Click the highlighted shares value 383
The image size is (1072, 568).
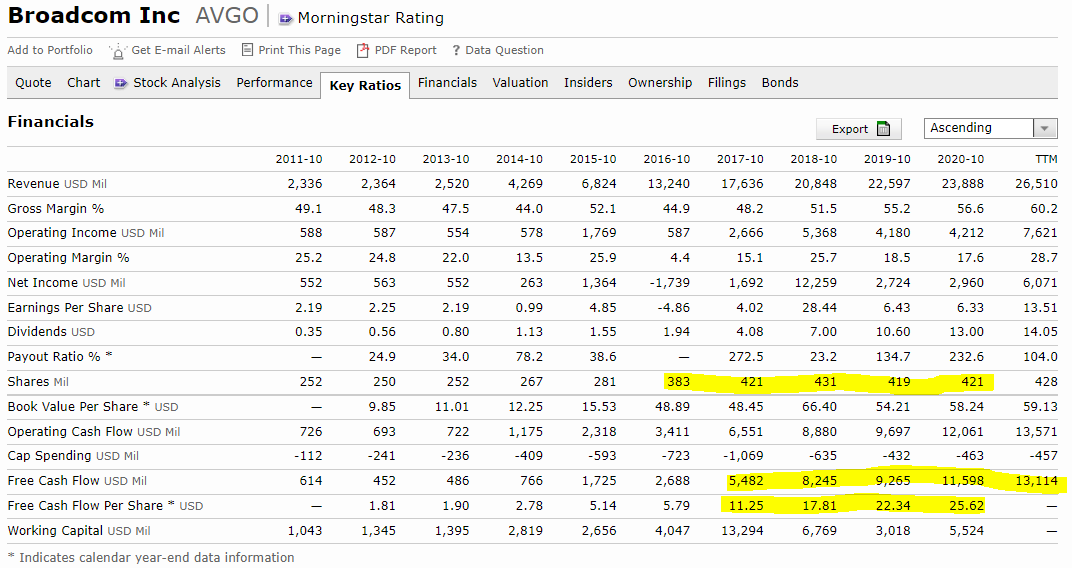tap(678, 381)
